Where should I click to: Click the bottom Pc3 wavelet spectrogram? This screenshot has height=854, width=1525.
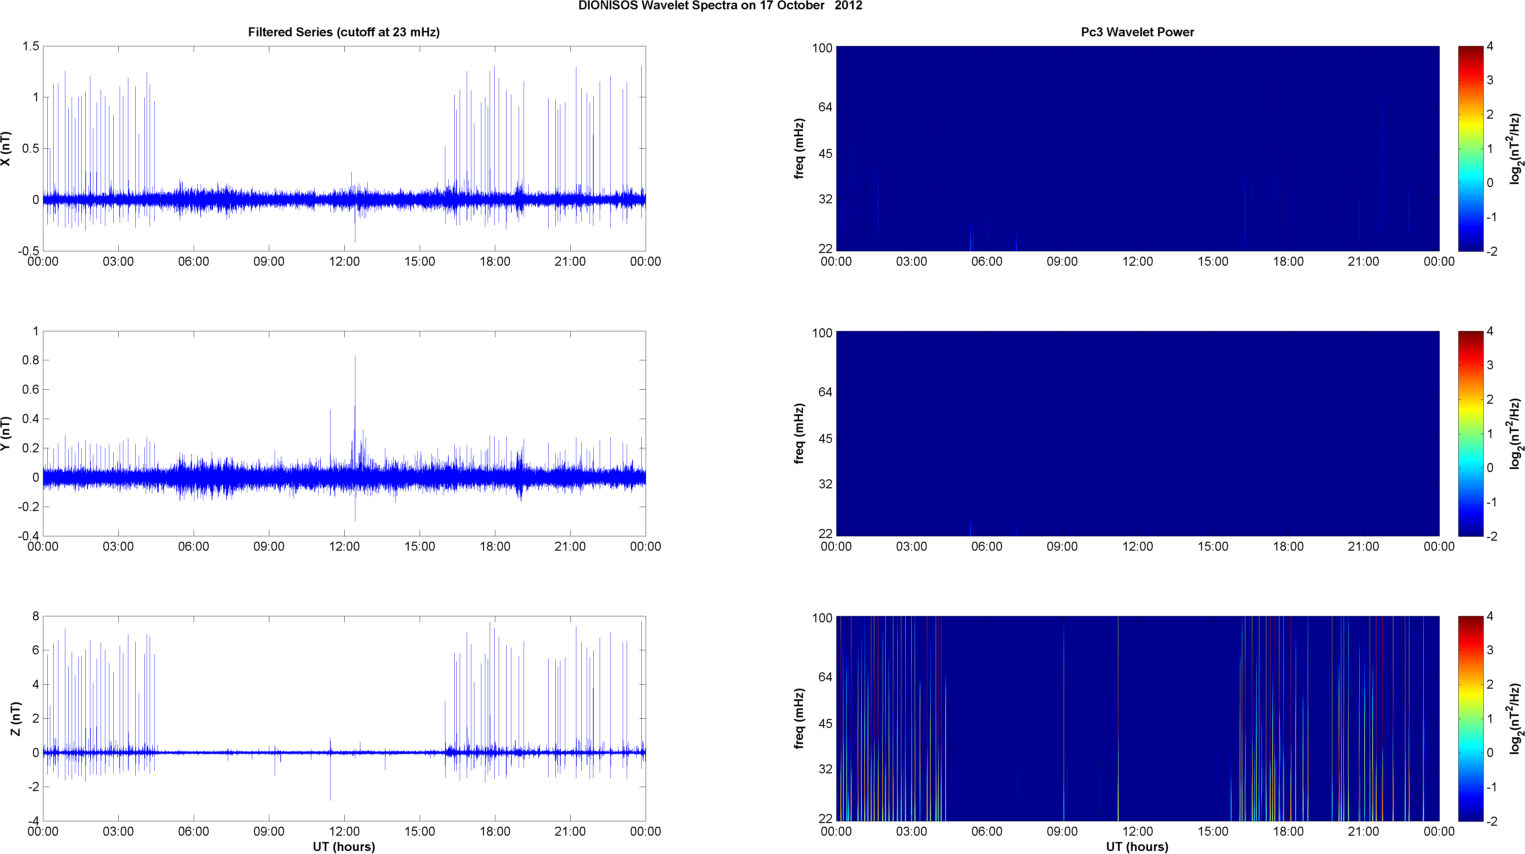1137,719
